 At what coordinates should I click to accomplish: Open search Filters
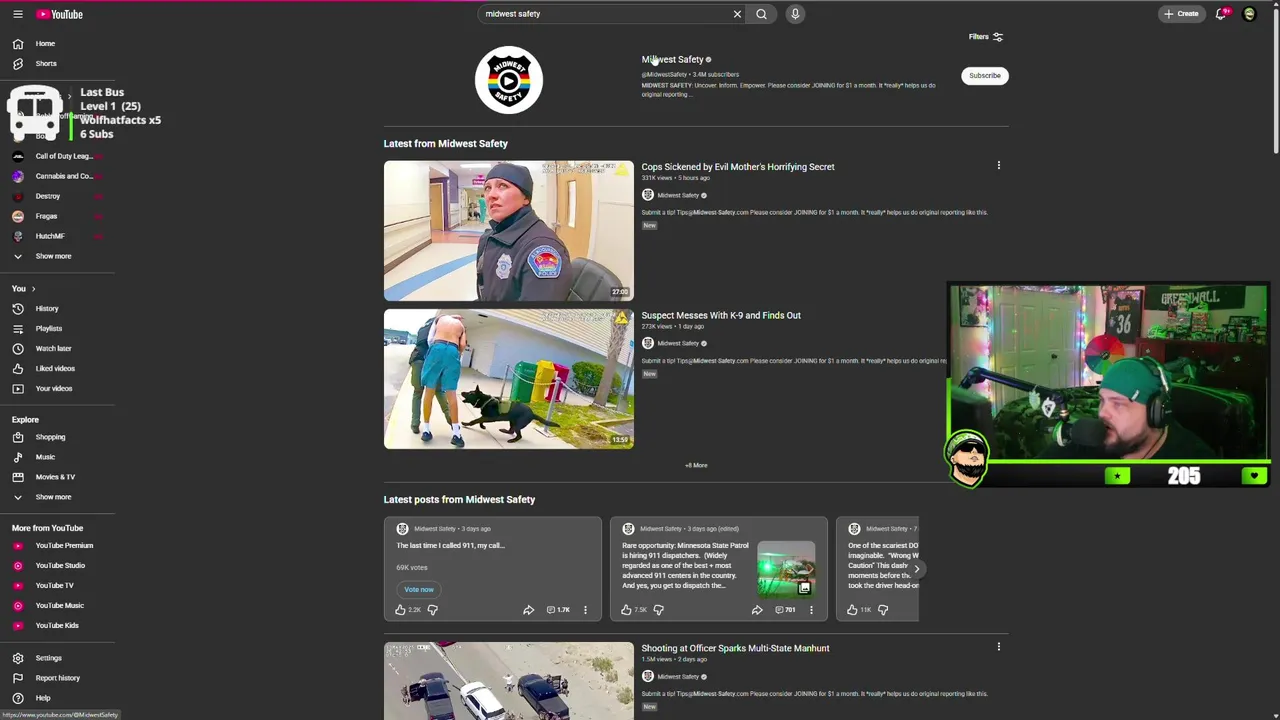pos(986,37)
